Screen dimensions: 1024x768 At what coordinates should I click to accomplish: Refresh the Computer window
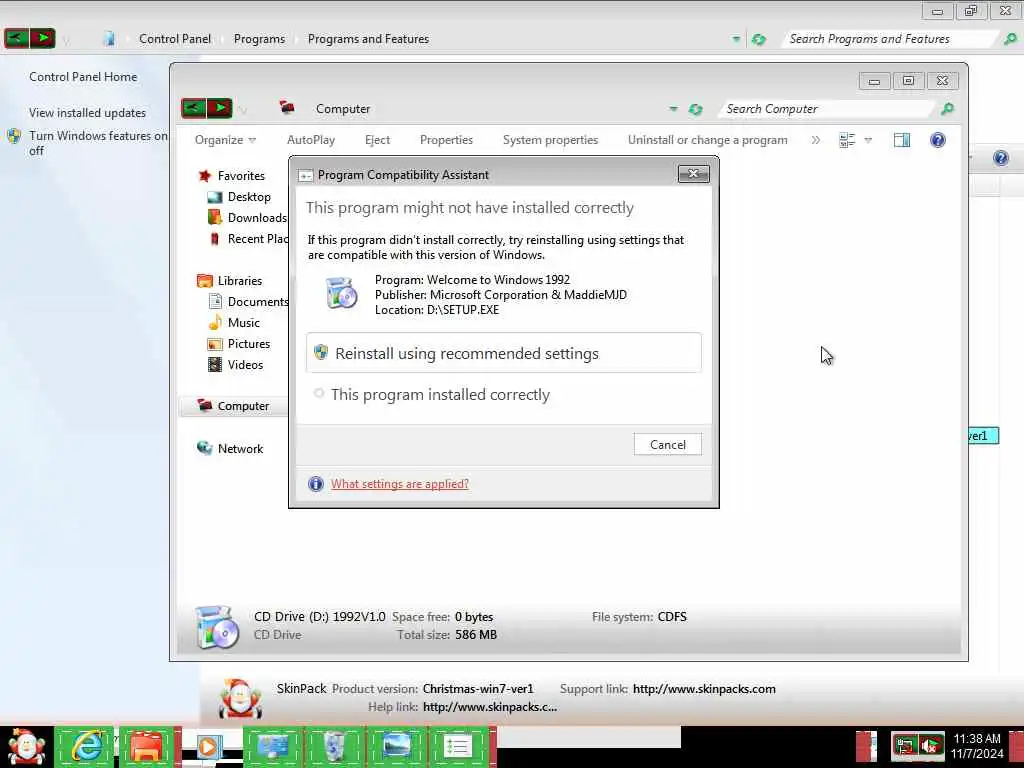coord(696,109)
